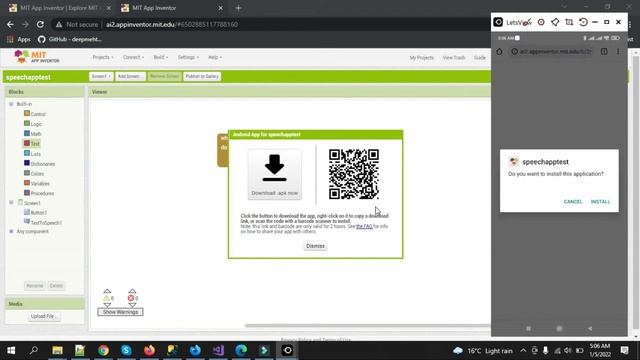The image size is (640, 360).
Task: Click the MIT App Inventor logo
Action: pyautogui.click(x=36, y=57)
